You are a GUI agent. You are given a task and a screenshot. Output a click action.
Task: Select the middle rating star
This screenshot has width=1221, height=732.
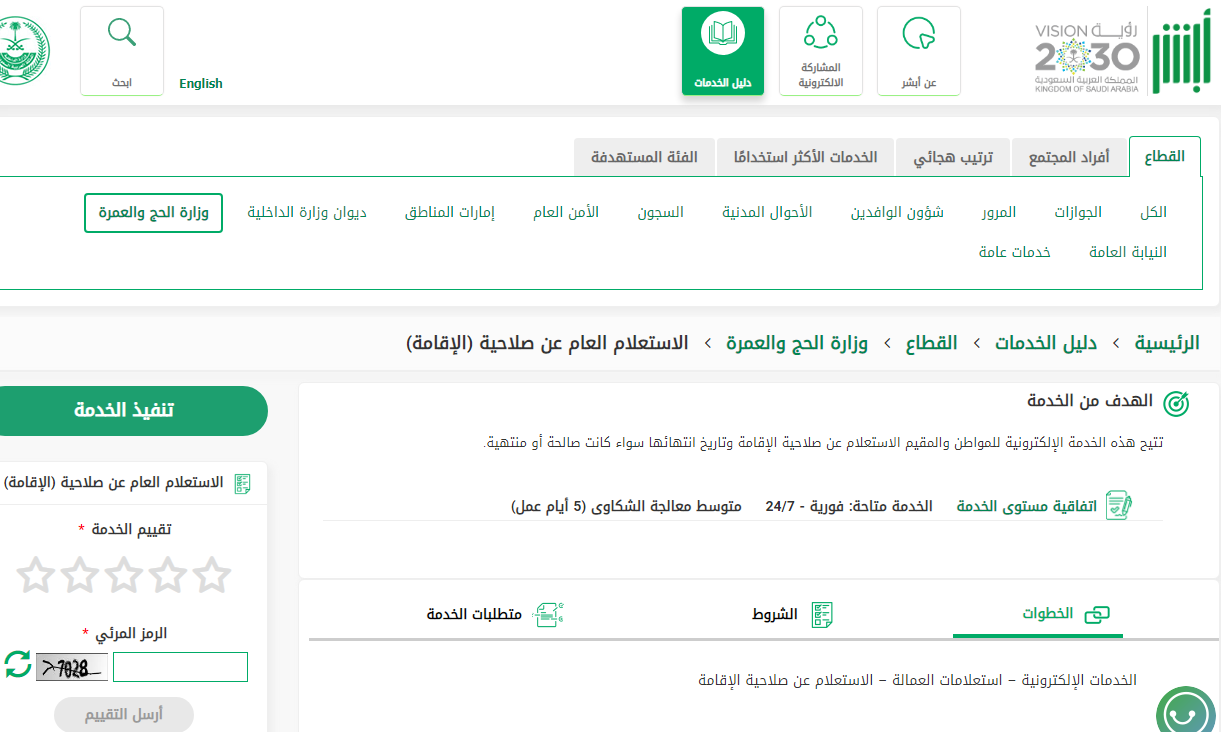coord(123,575)
